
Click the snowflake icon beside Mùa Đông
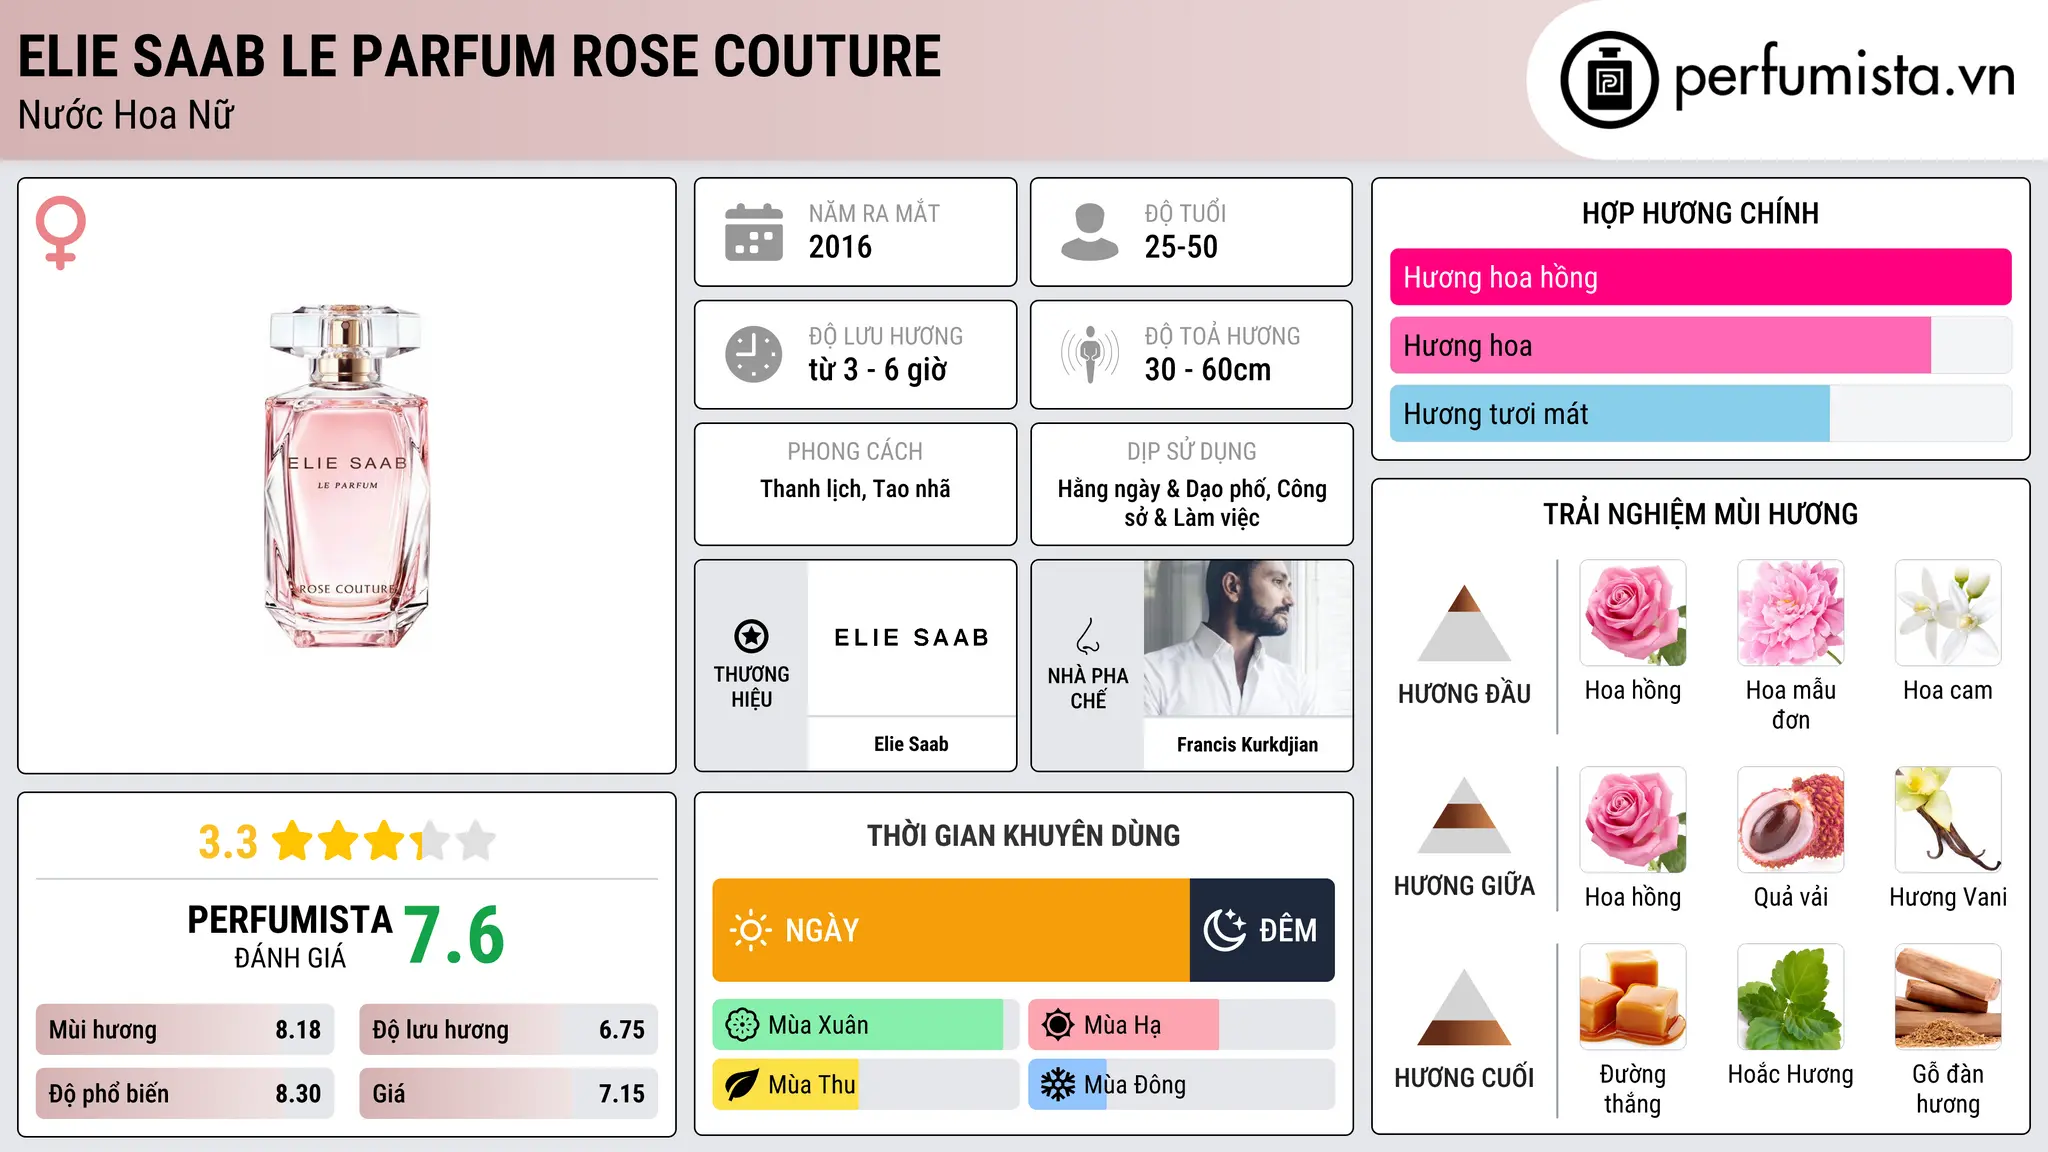[1058, 1085]
